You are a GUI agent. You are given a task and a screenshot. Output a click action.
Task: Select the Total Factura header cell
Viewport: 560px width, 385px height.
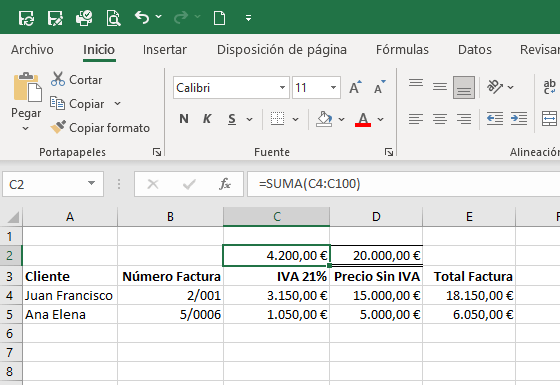point(469,276)
